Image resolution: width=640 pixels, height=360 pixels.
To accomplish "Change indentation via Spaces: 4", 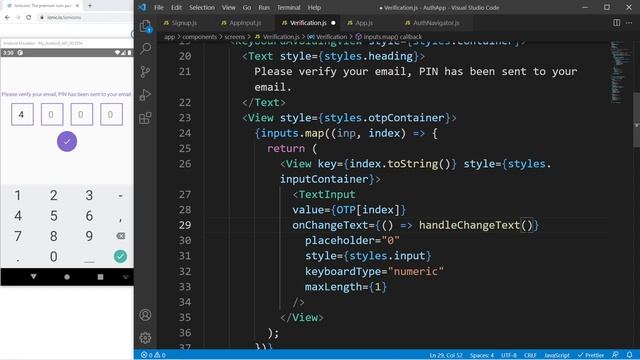I will pos(482,355).
